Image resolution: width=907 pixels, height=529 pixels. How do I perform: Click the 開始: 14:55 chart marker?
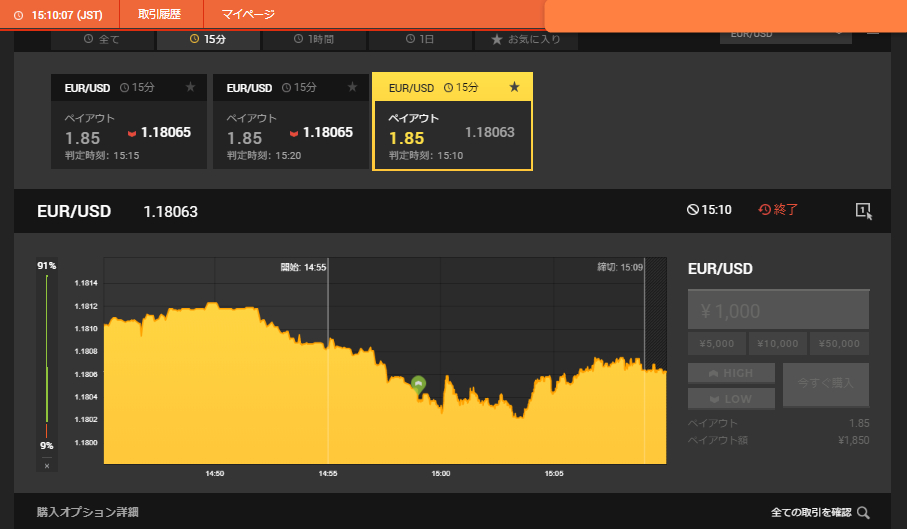304,267
